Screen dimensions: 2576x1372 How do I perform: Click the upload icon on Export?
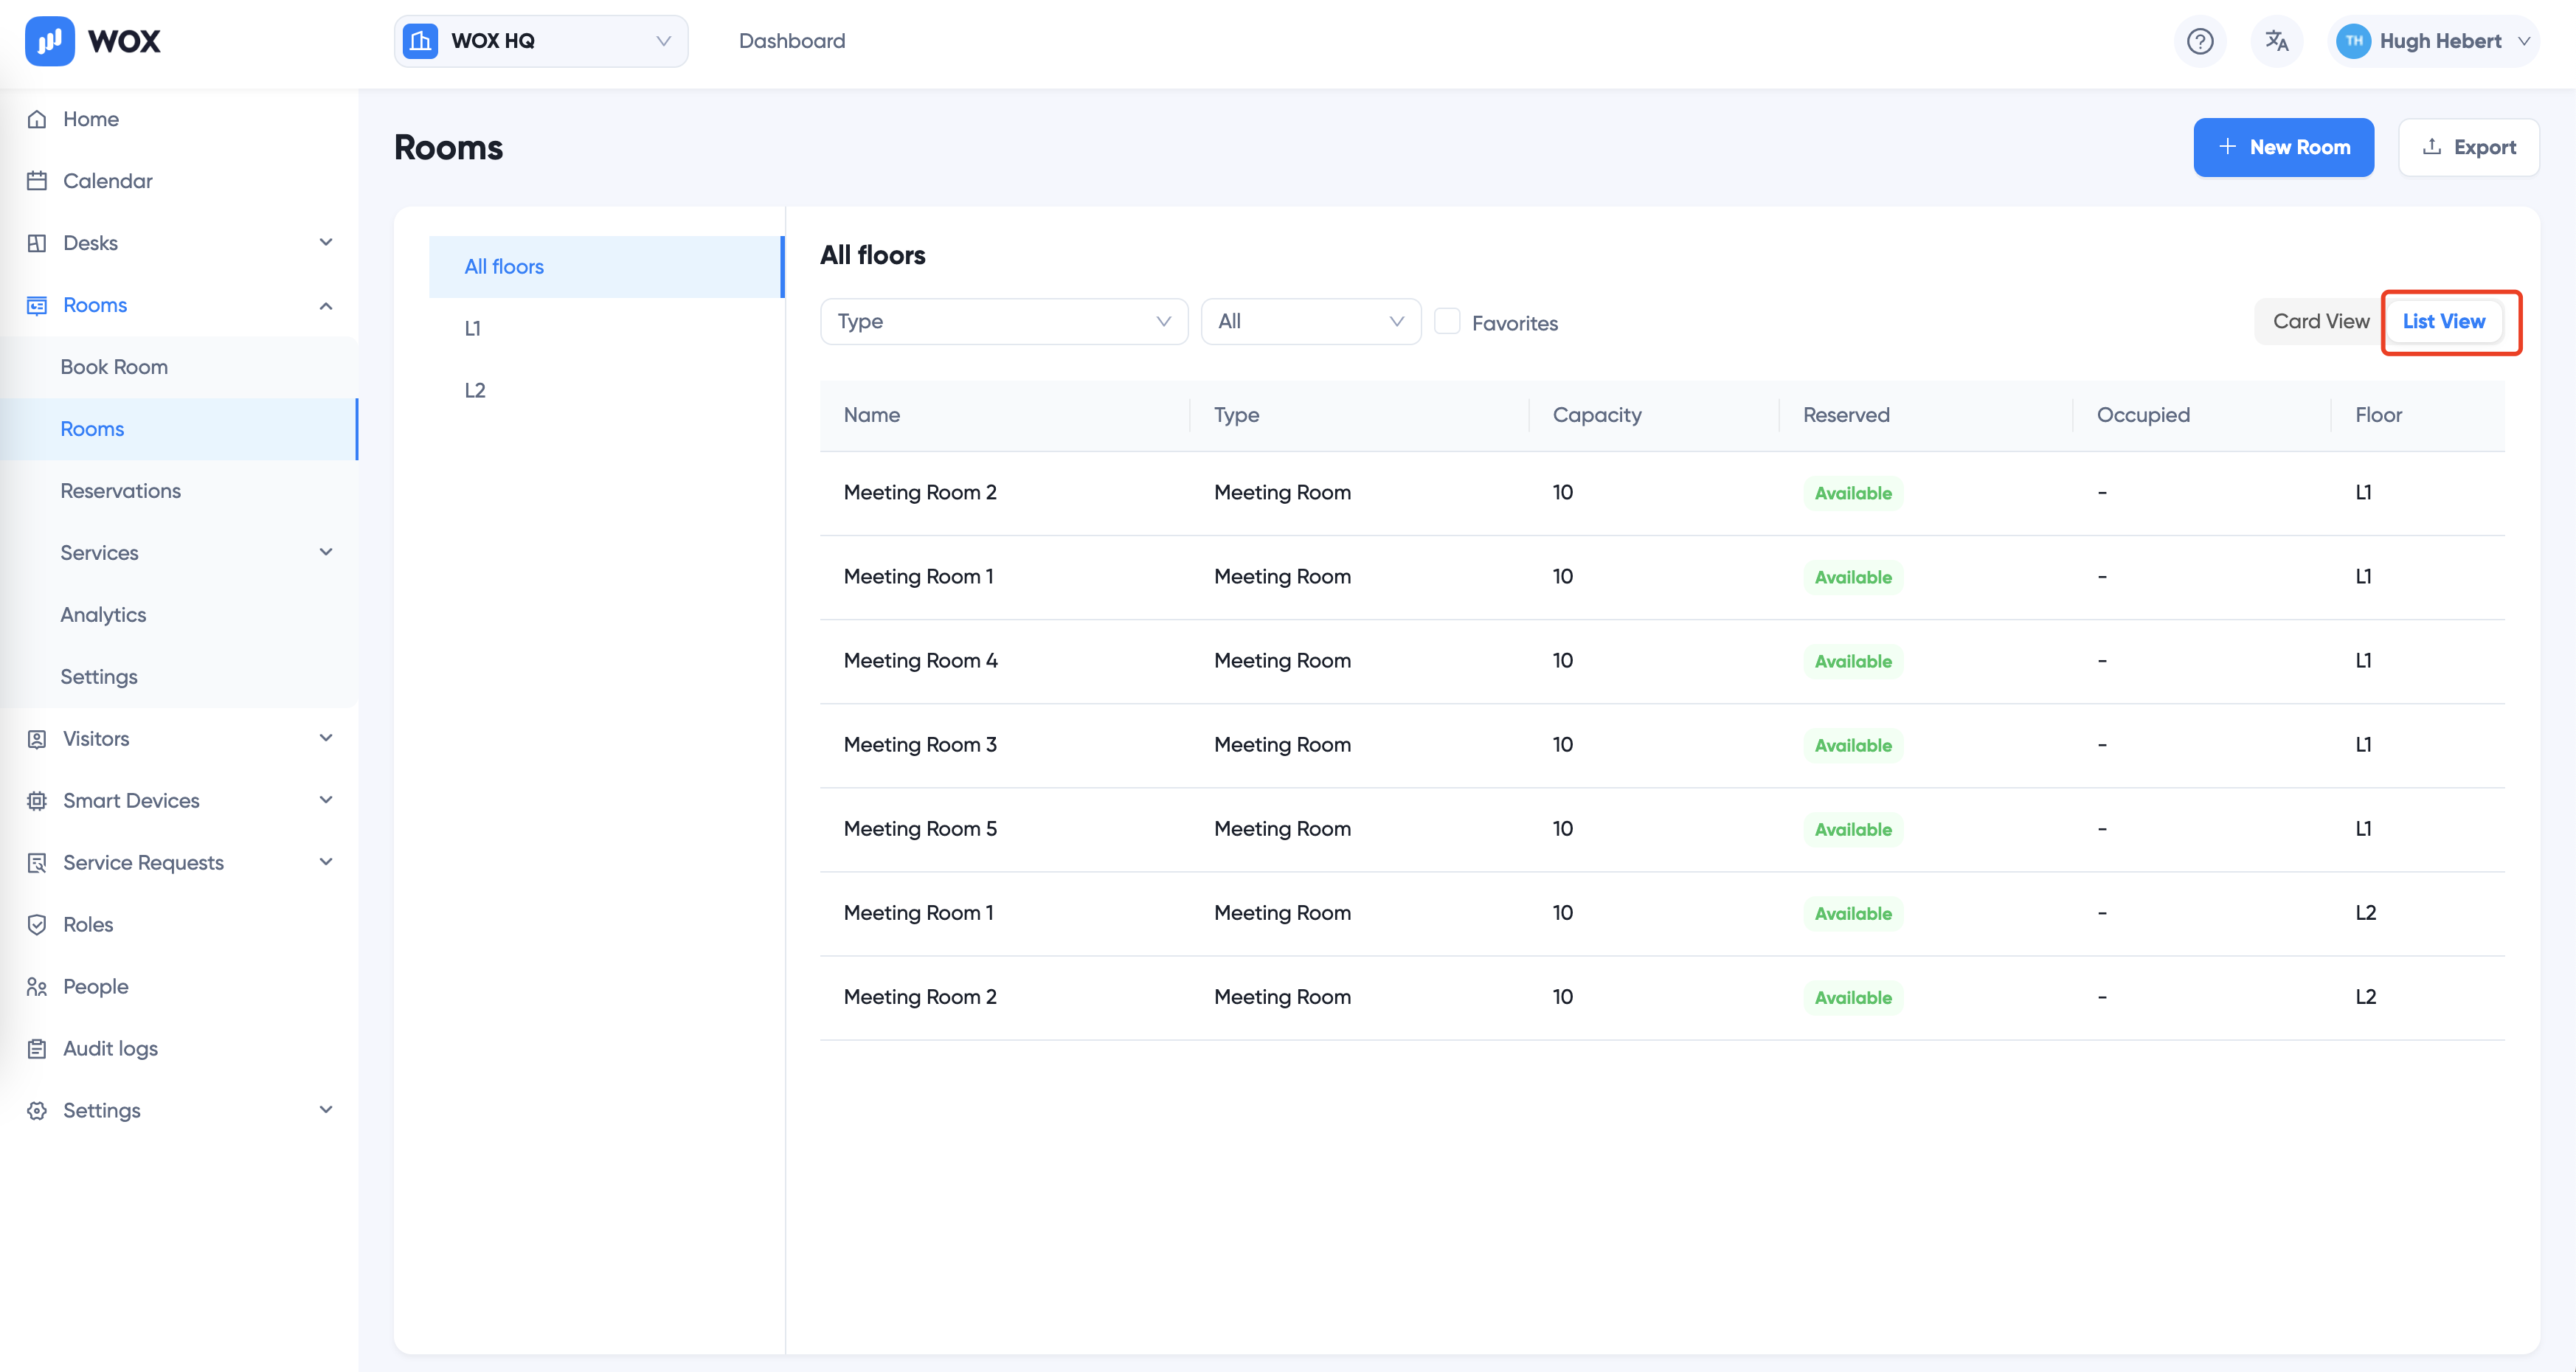tap(2432, 147)
